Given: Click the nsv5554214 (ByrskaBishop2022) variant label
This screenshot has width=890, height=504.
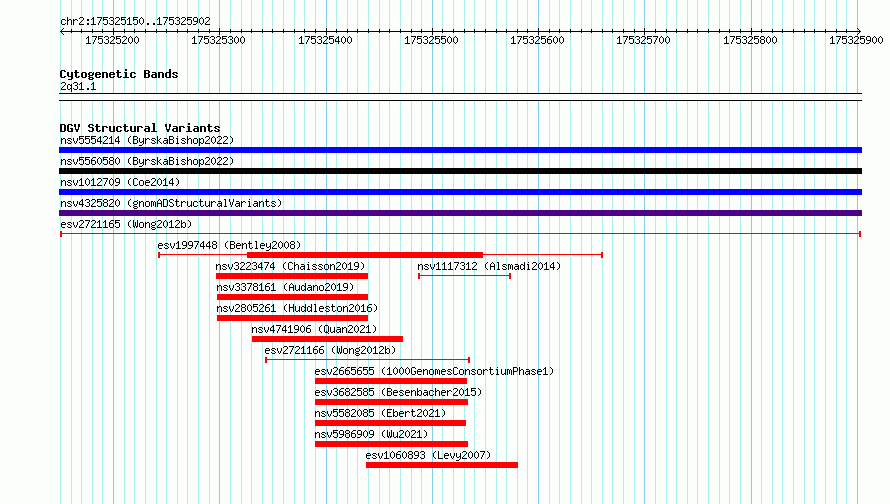Looking at the screenshot, I should click(x=147, y=140).
